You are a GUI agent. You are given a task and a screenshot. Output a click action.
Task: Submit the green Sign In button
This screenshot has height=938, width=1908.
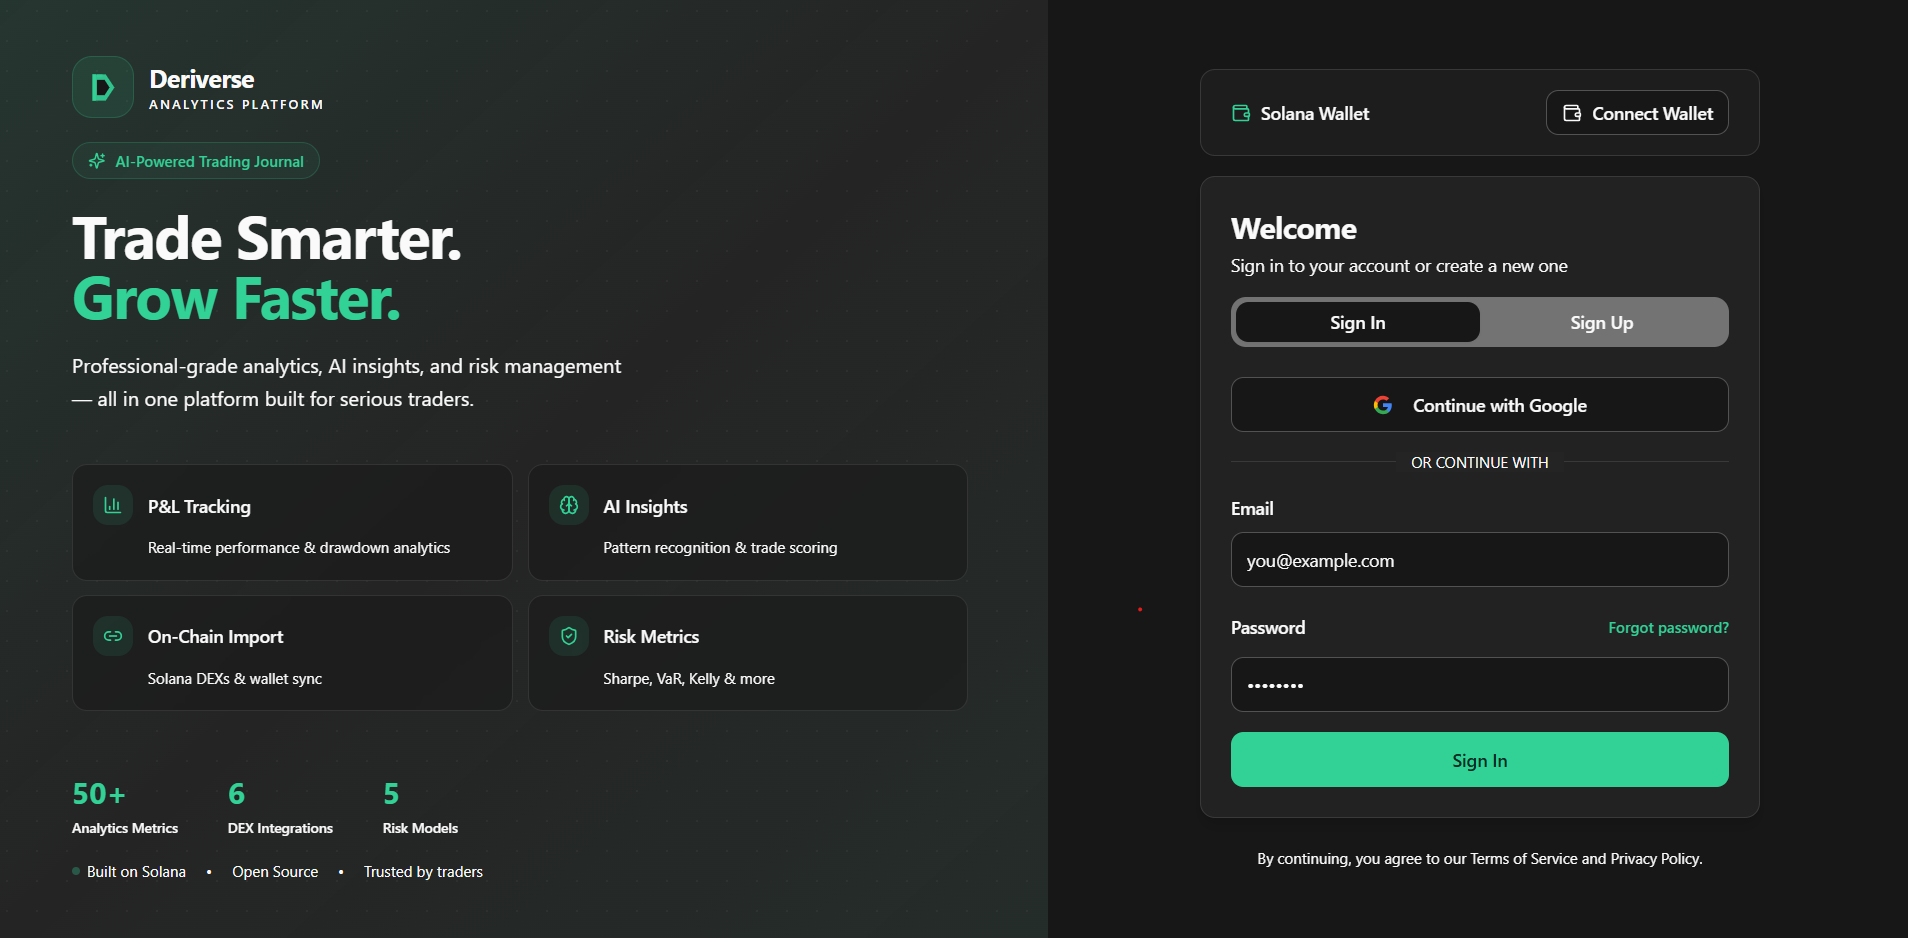pos(1480,760)
